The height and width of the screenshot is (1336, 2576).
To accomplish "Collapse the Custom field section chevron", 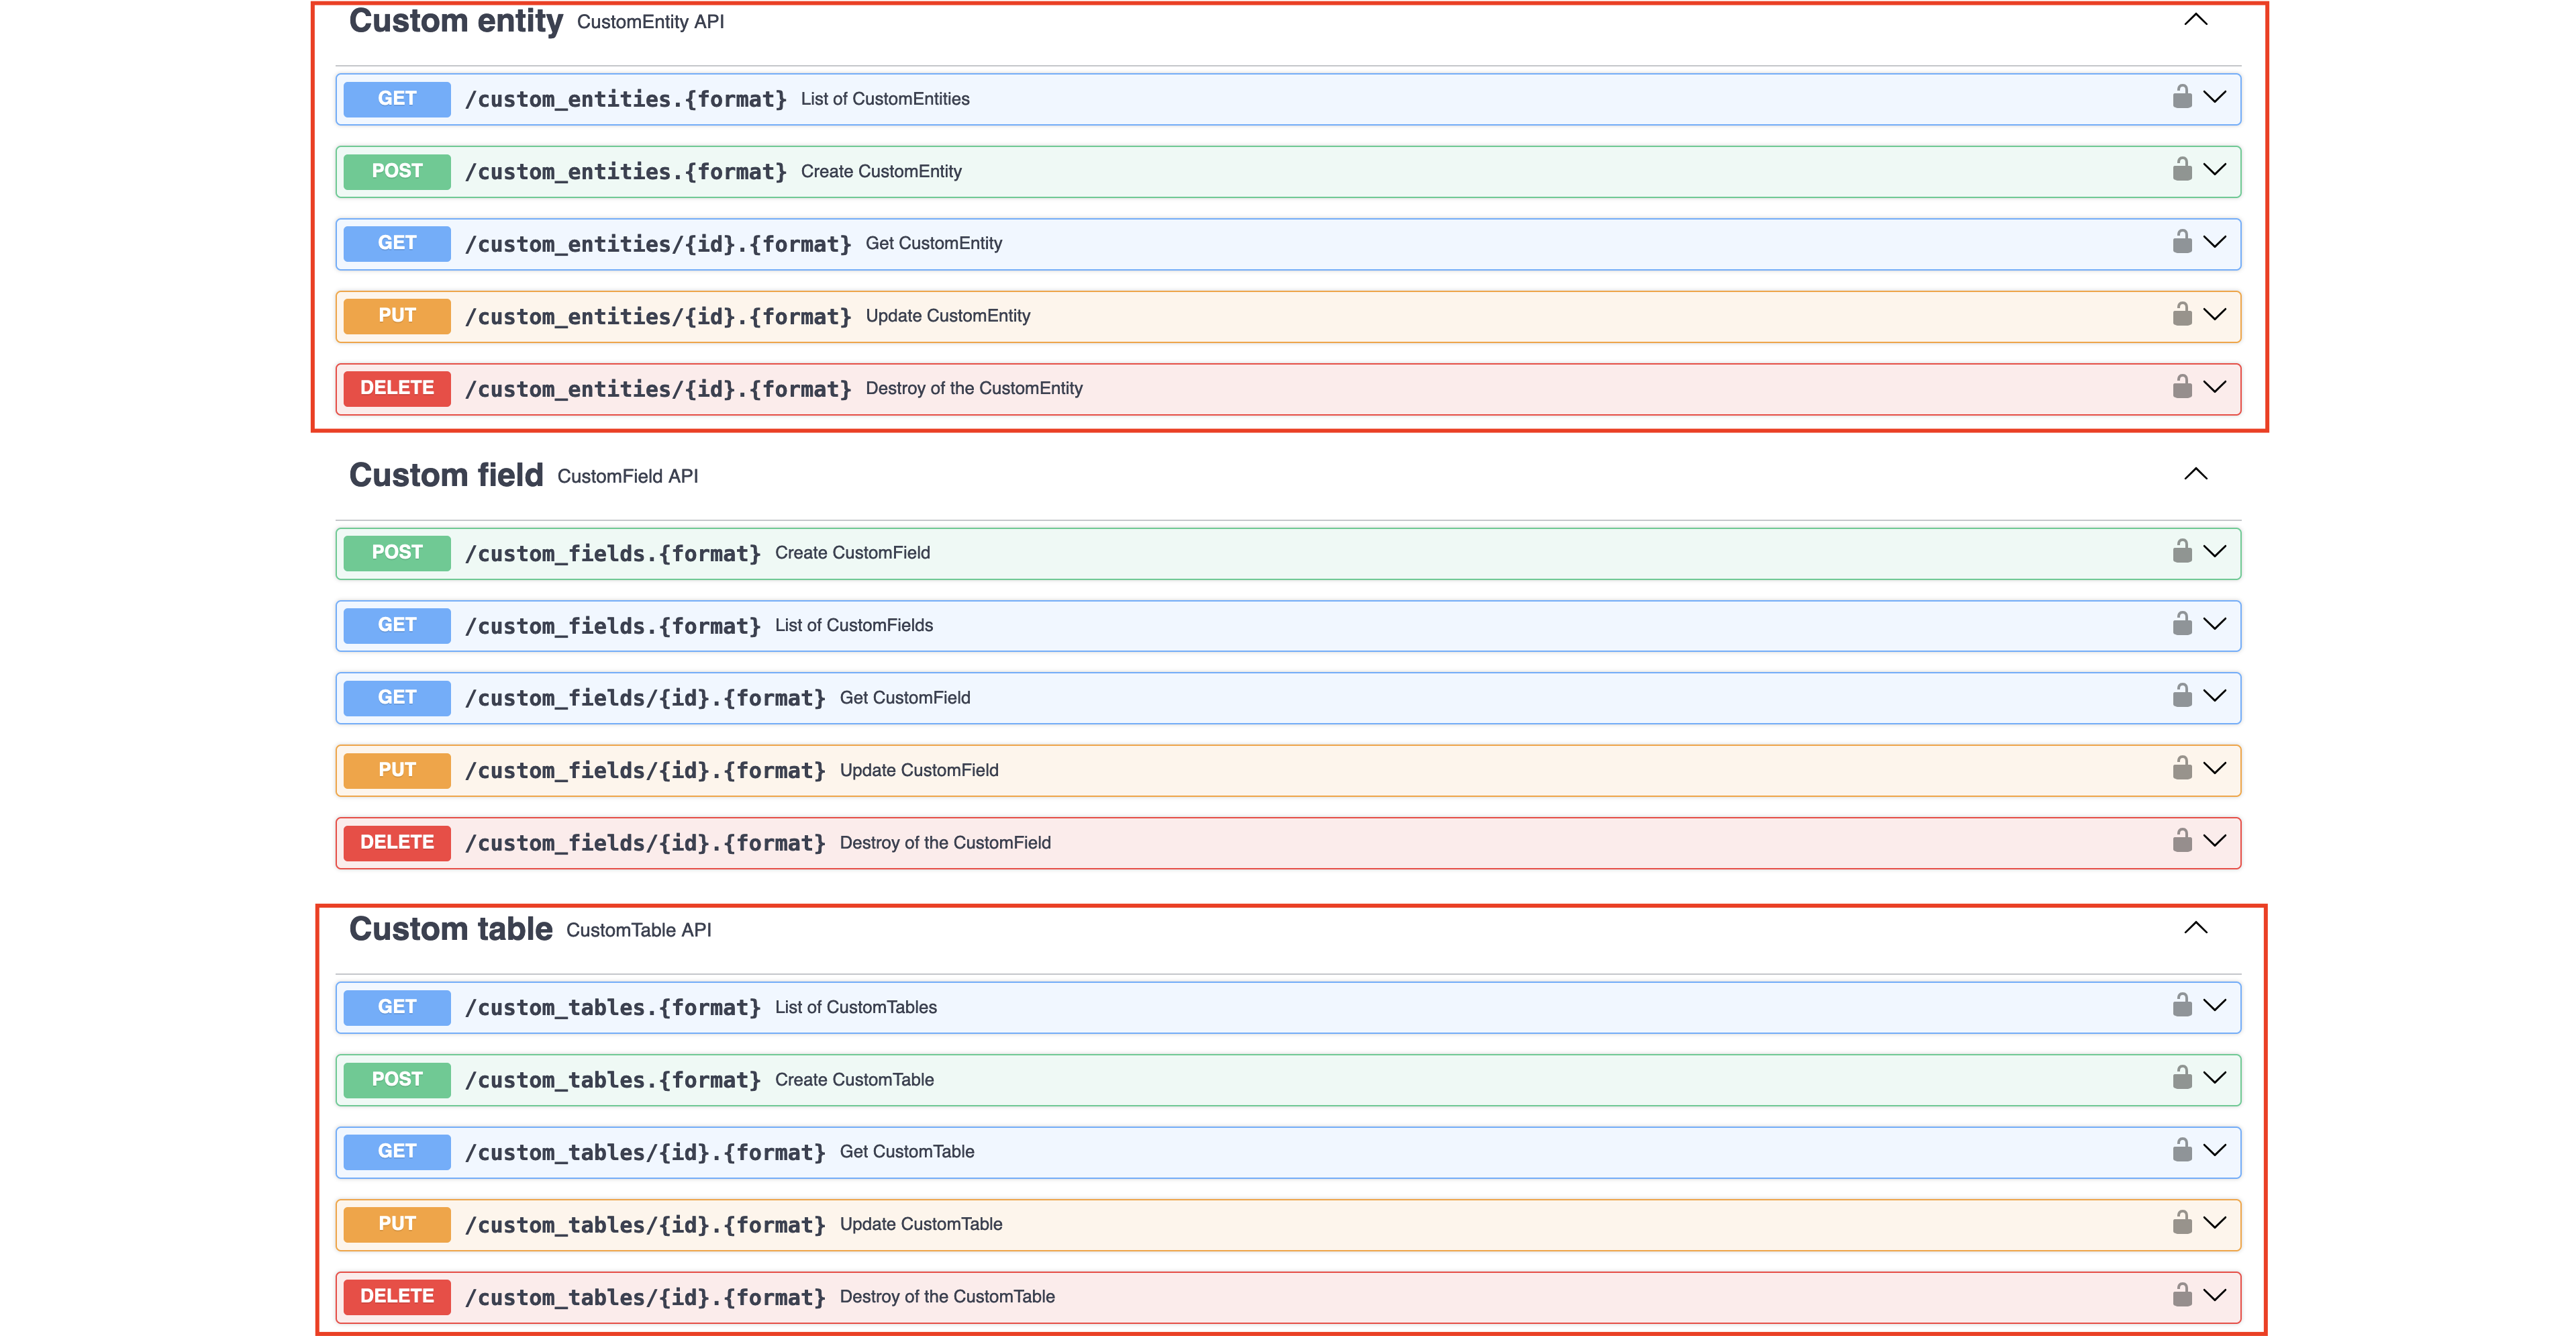I will tap(2195, 474).
